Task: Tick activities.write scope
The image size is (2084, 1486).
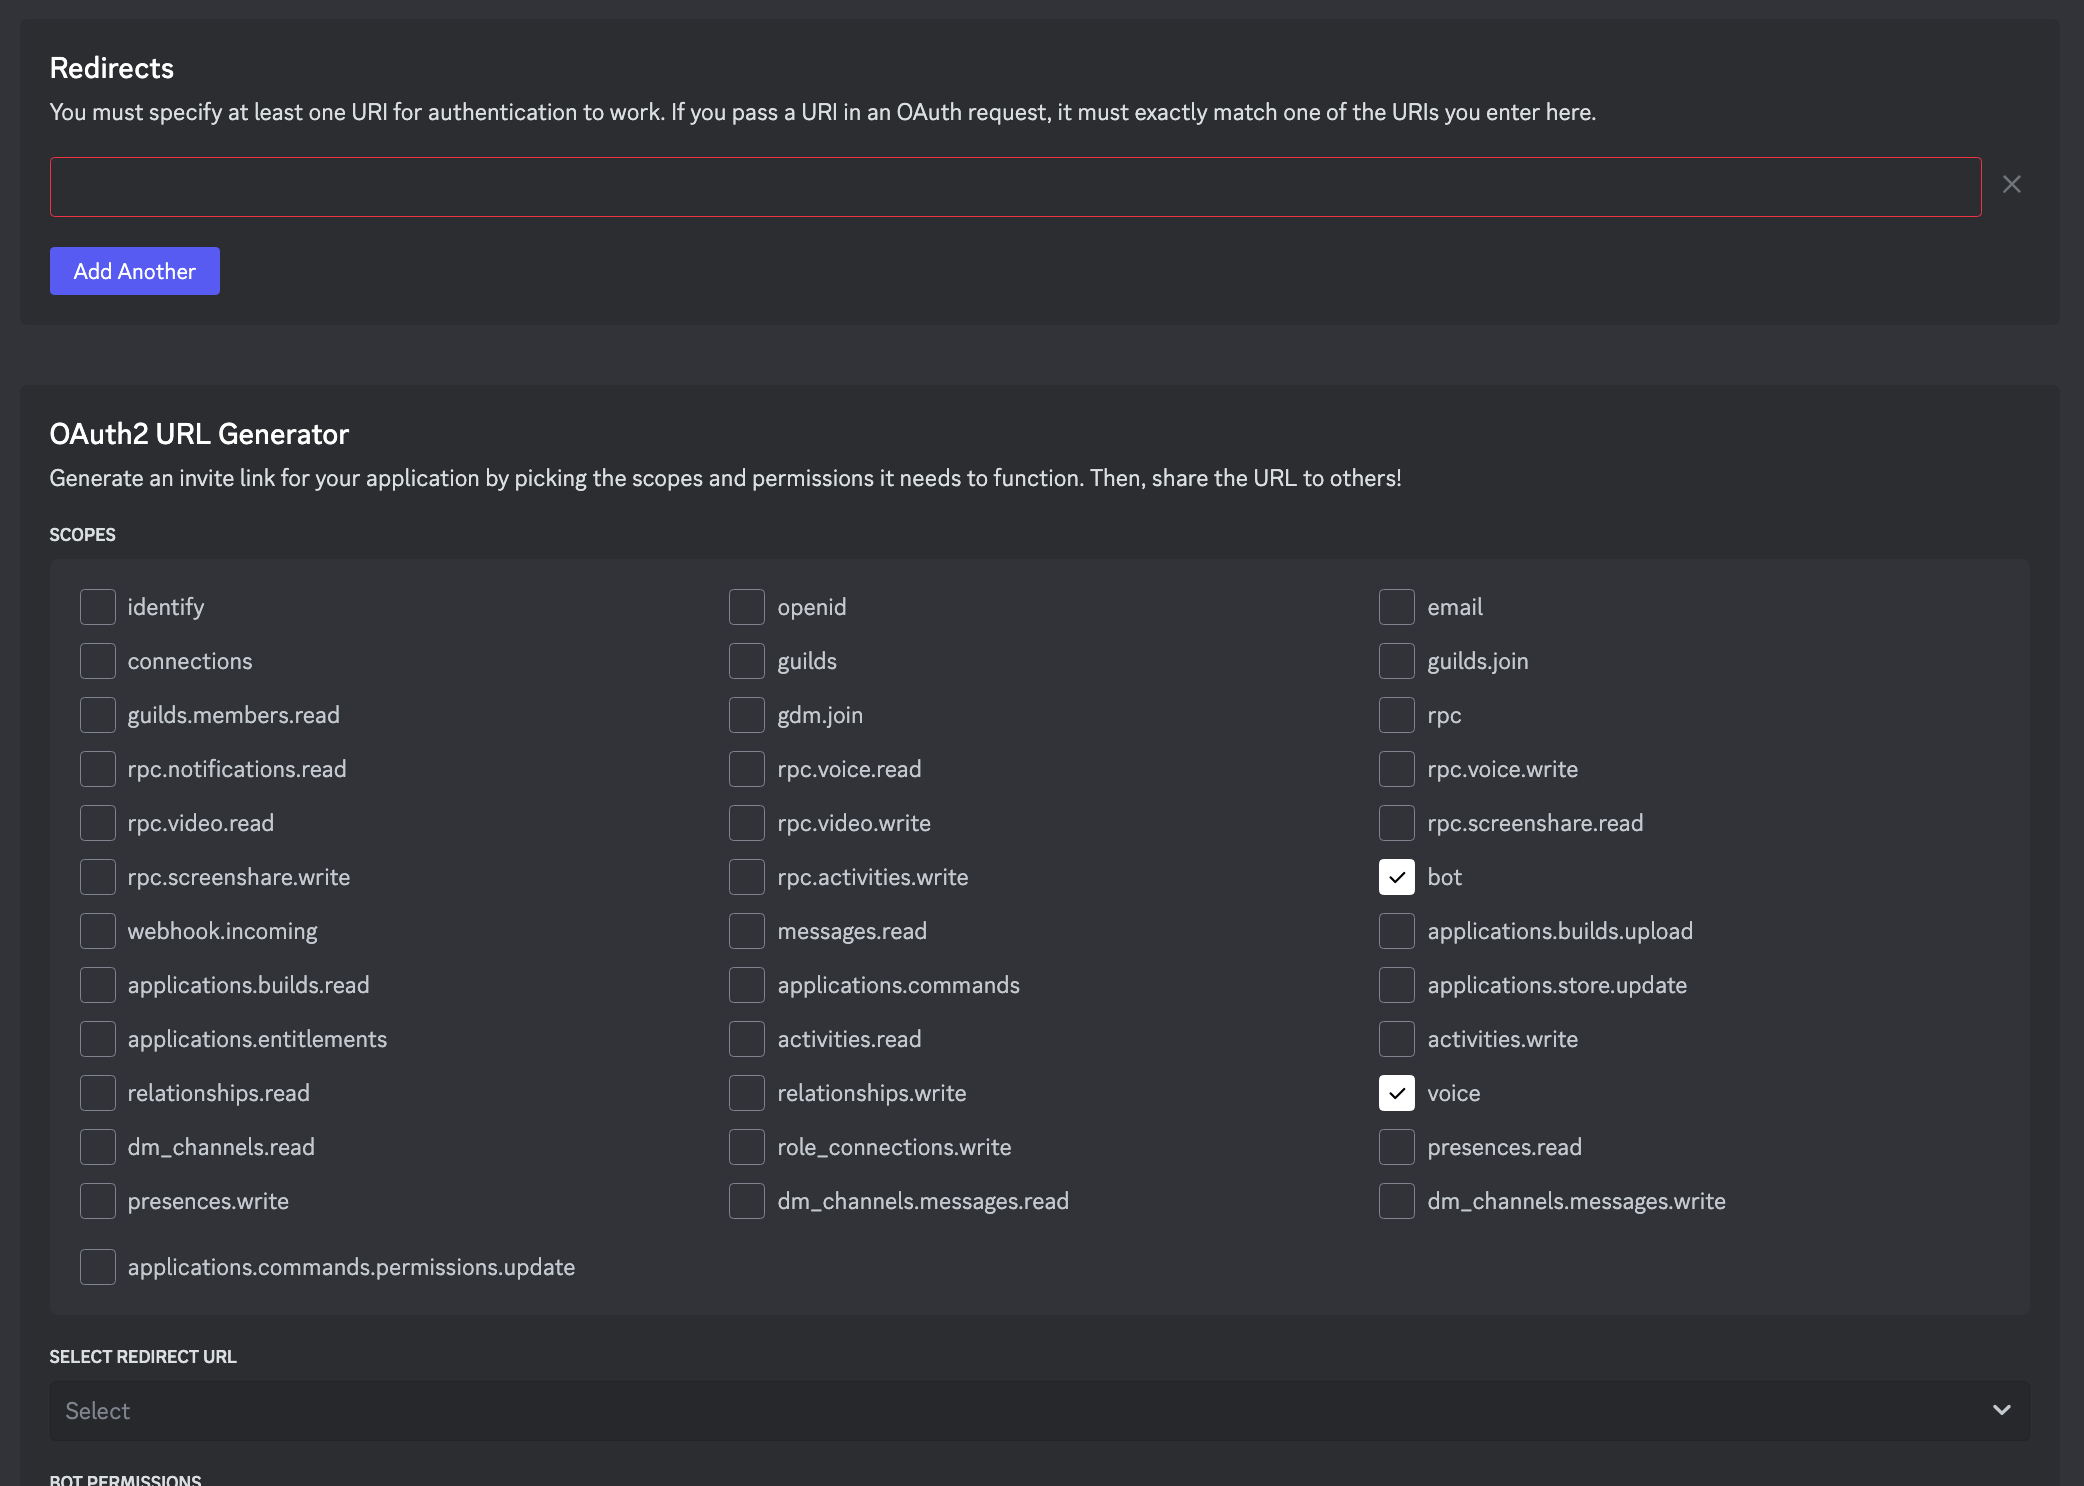Action: click(x=1397, y=1039)
